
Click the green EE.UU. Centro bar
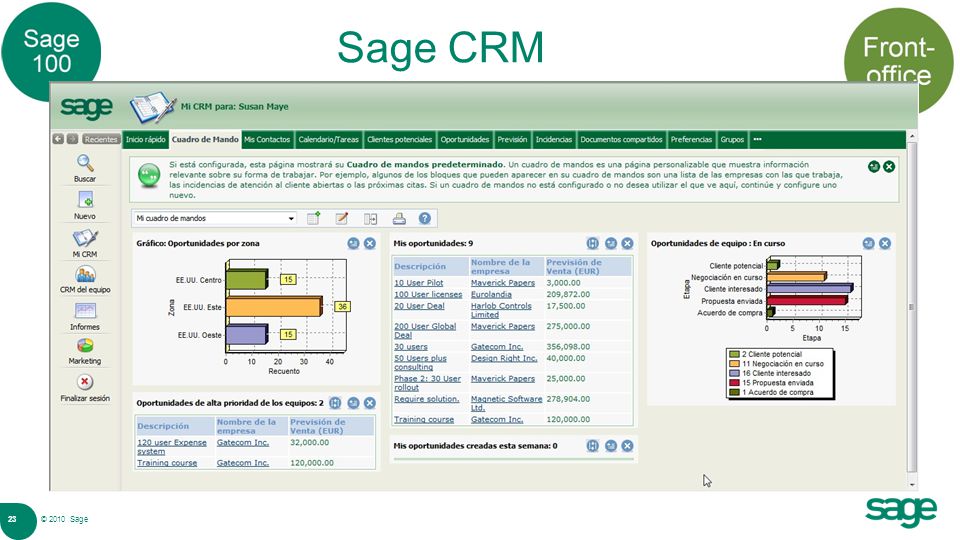pos(246,279)
